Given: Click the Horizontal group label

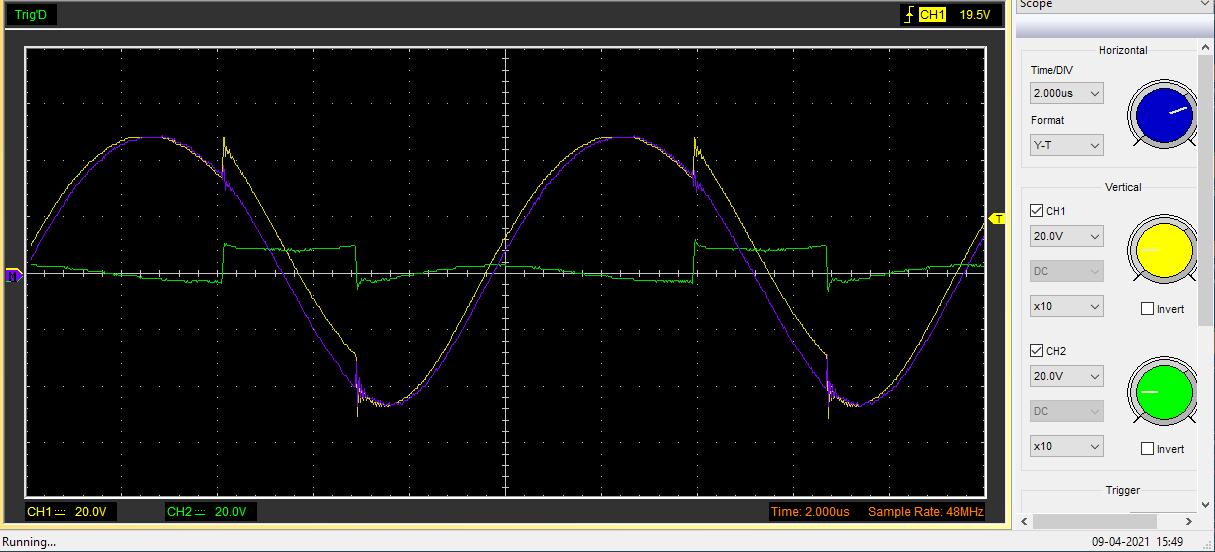Looking at the screenshot, I should click(x=1123, y=50).
